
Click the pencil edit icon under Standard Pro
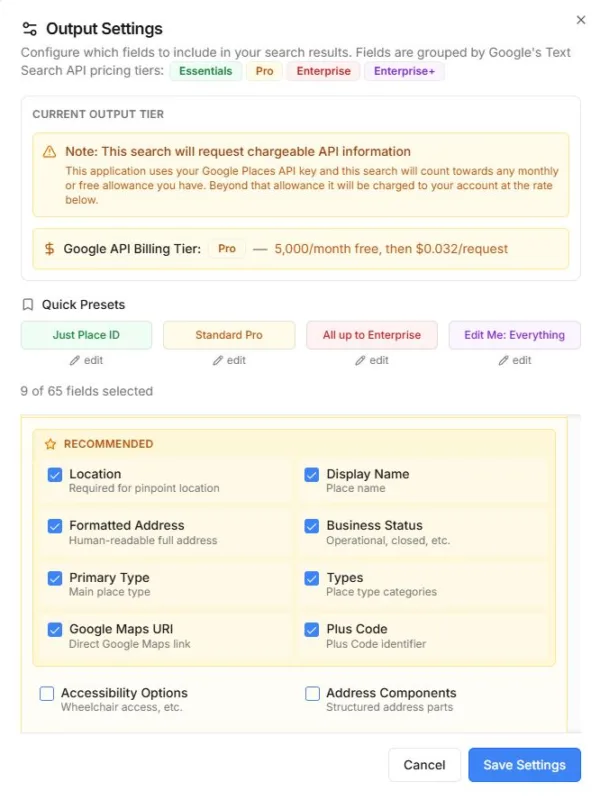(x=218, y=360)
